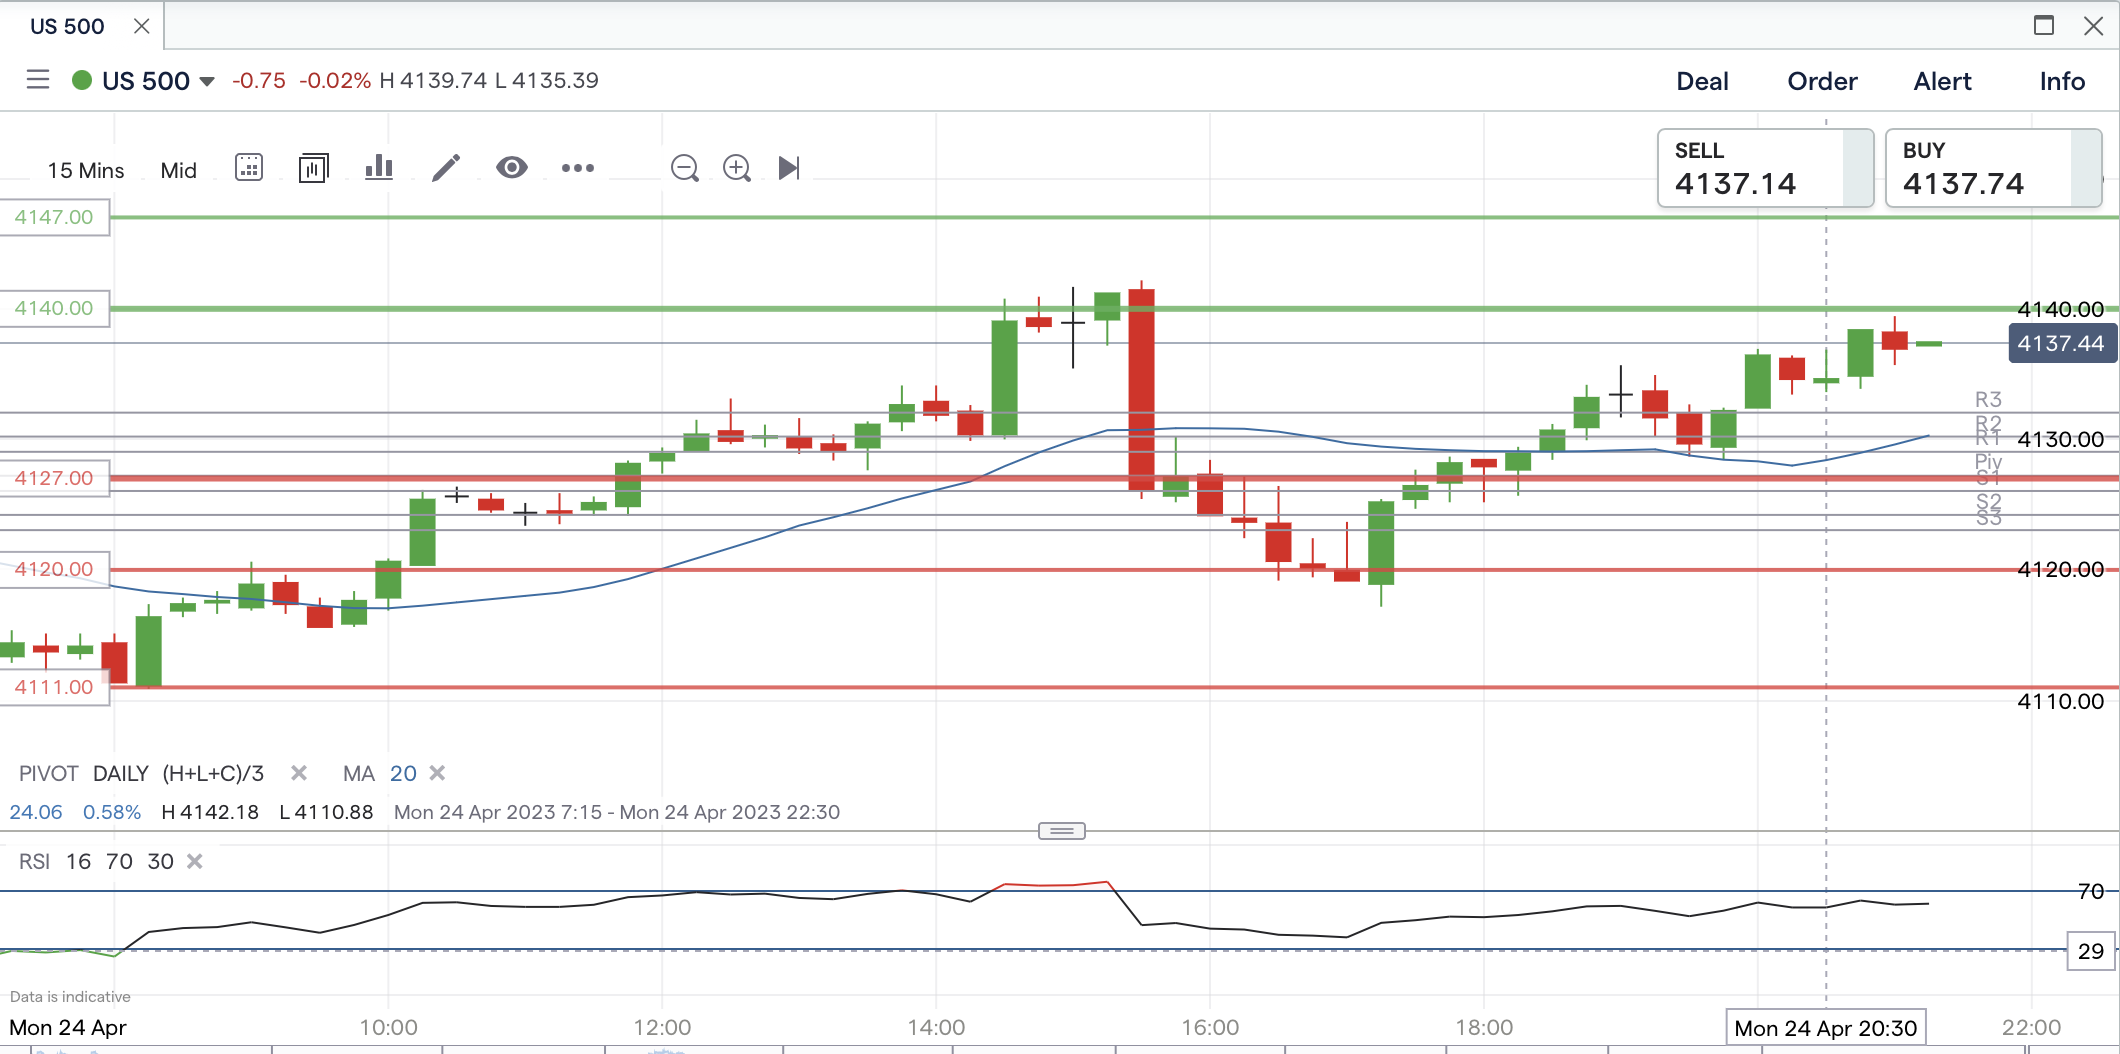Image resolution: width=2120 pixels, height=1054 pixels.
Task: Select the 4140.00 green level label
Action: [54, 308]
